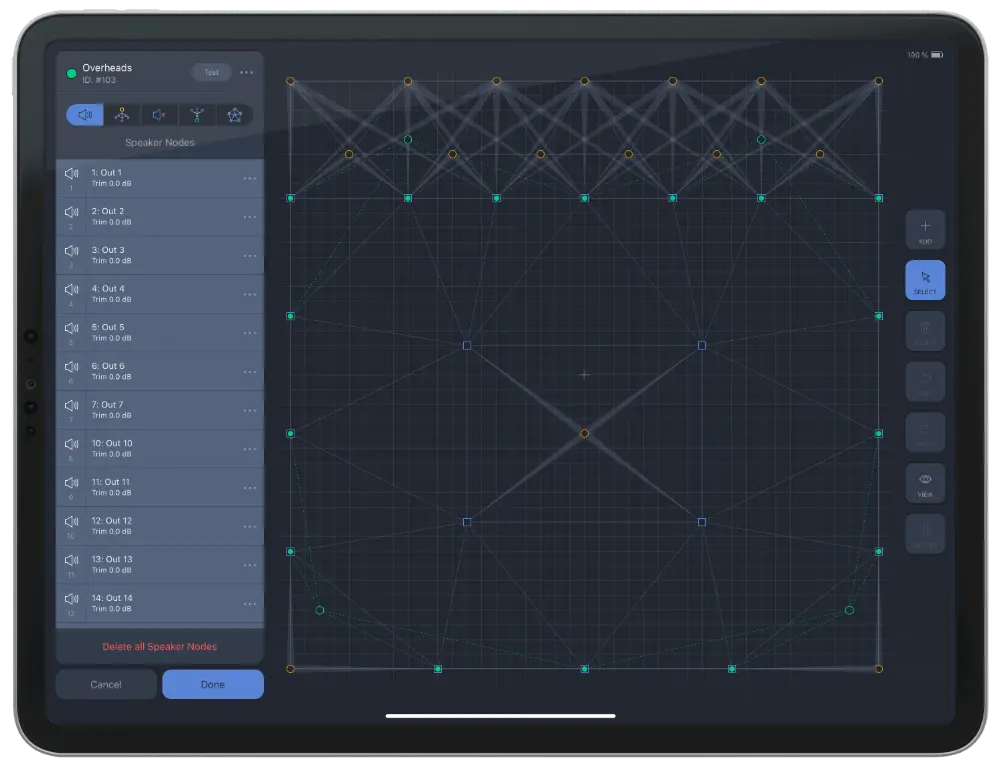Open the muted speaker node category icon
The height and width of the screenshot is (768, 1000).
tap(158, 114)
